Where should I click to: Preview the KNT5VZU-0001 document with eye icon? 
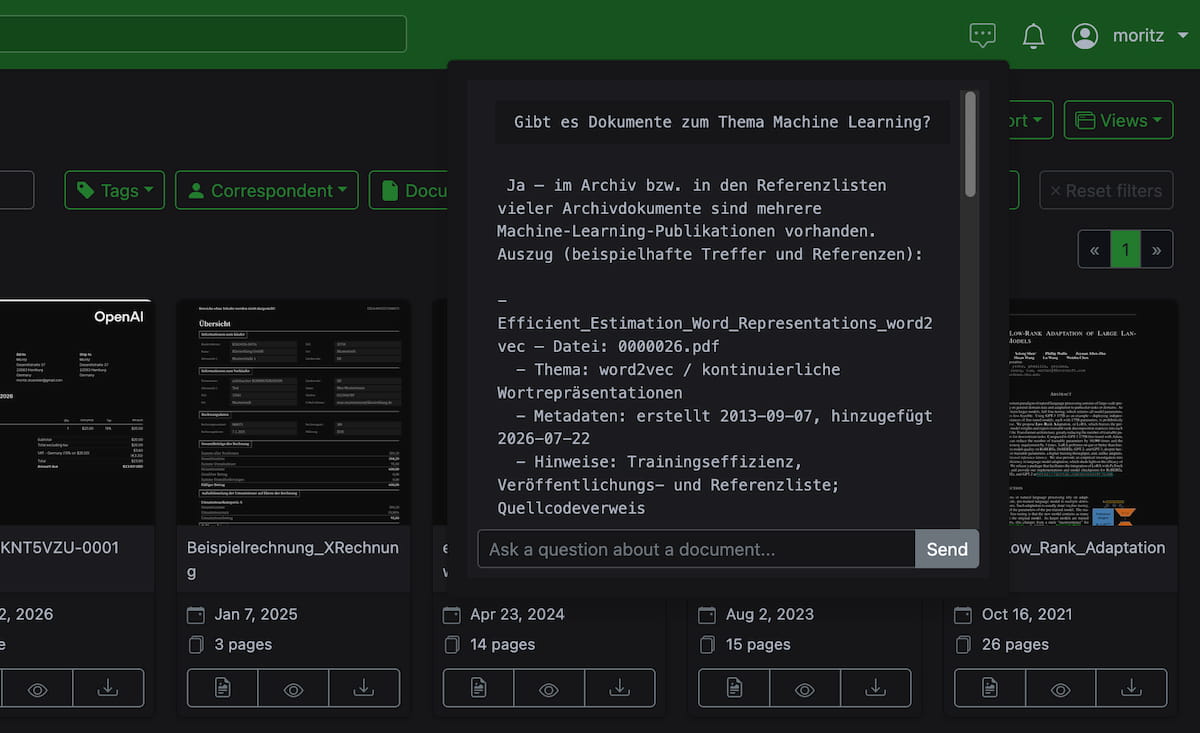pyautogui.click(x=37, y=688)
